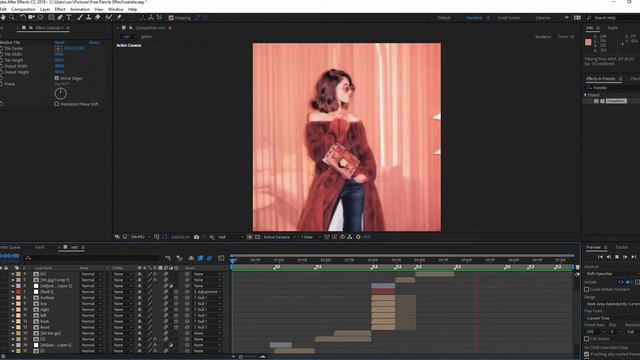Screen dimensions: 640x360
Task: Select the Small Screen workspace
Action: tap(509, 18)
